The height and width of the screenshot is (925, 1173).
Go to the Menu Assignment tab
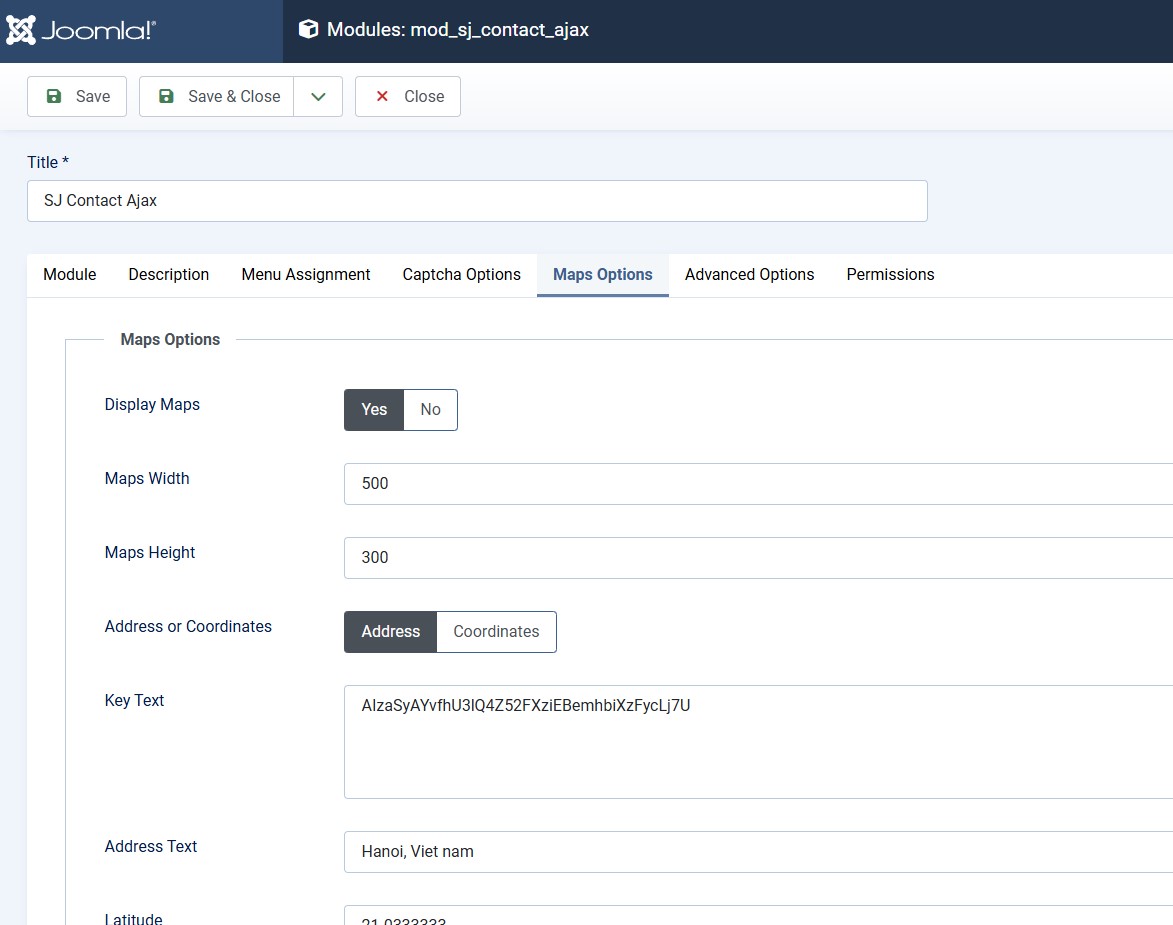tap(306, 275)
